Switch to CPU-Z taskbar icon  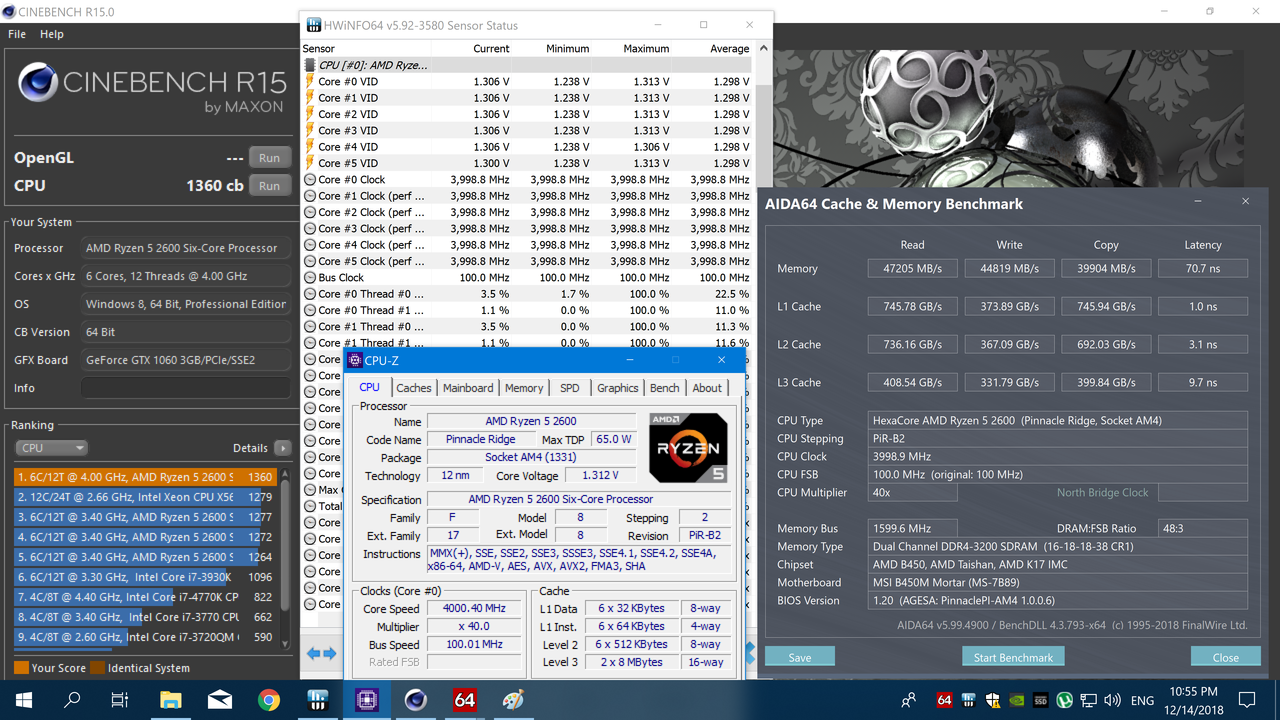click(x=366, y=700)
